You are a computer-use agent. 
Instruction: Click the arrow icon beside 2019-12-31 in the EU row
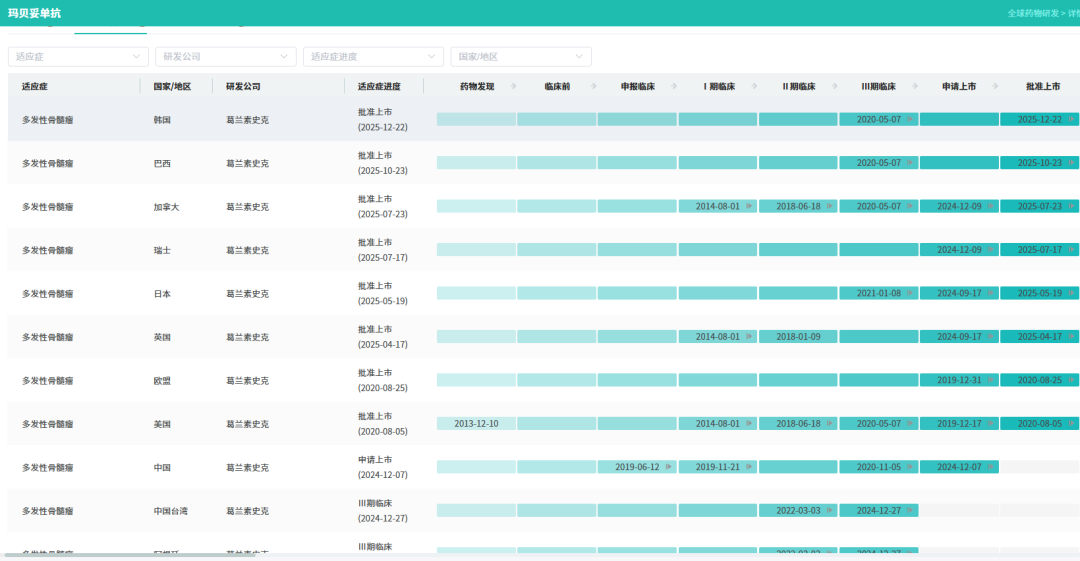pyautogui.click(x=990, y=380)
